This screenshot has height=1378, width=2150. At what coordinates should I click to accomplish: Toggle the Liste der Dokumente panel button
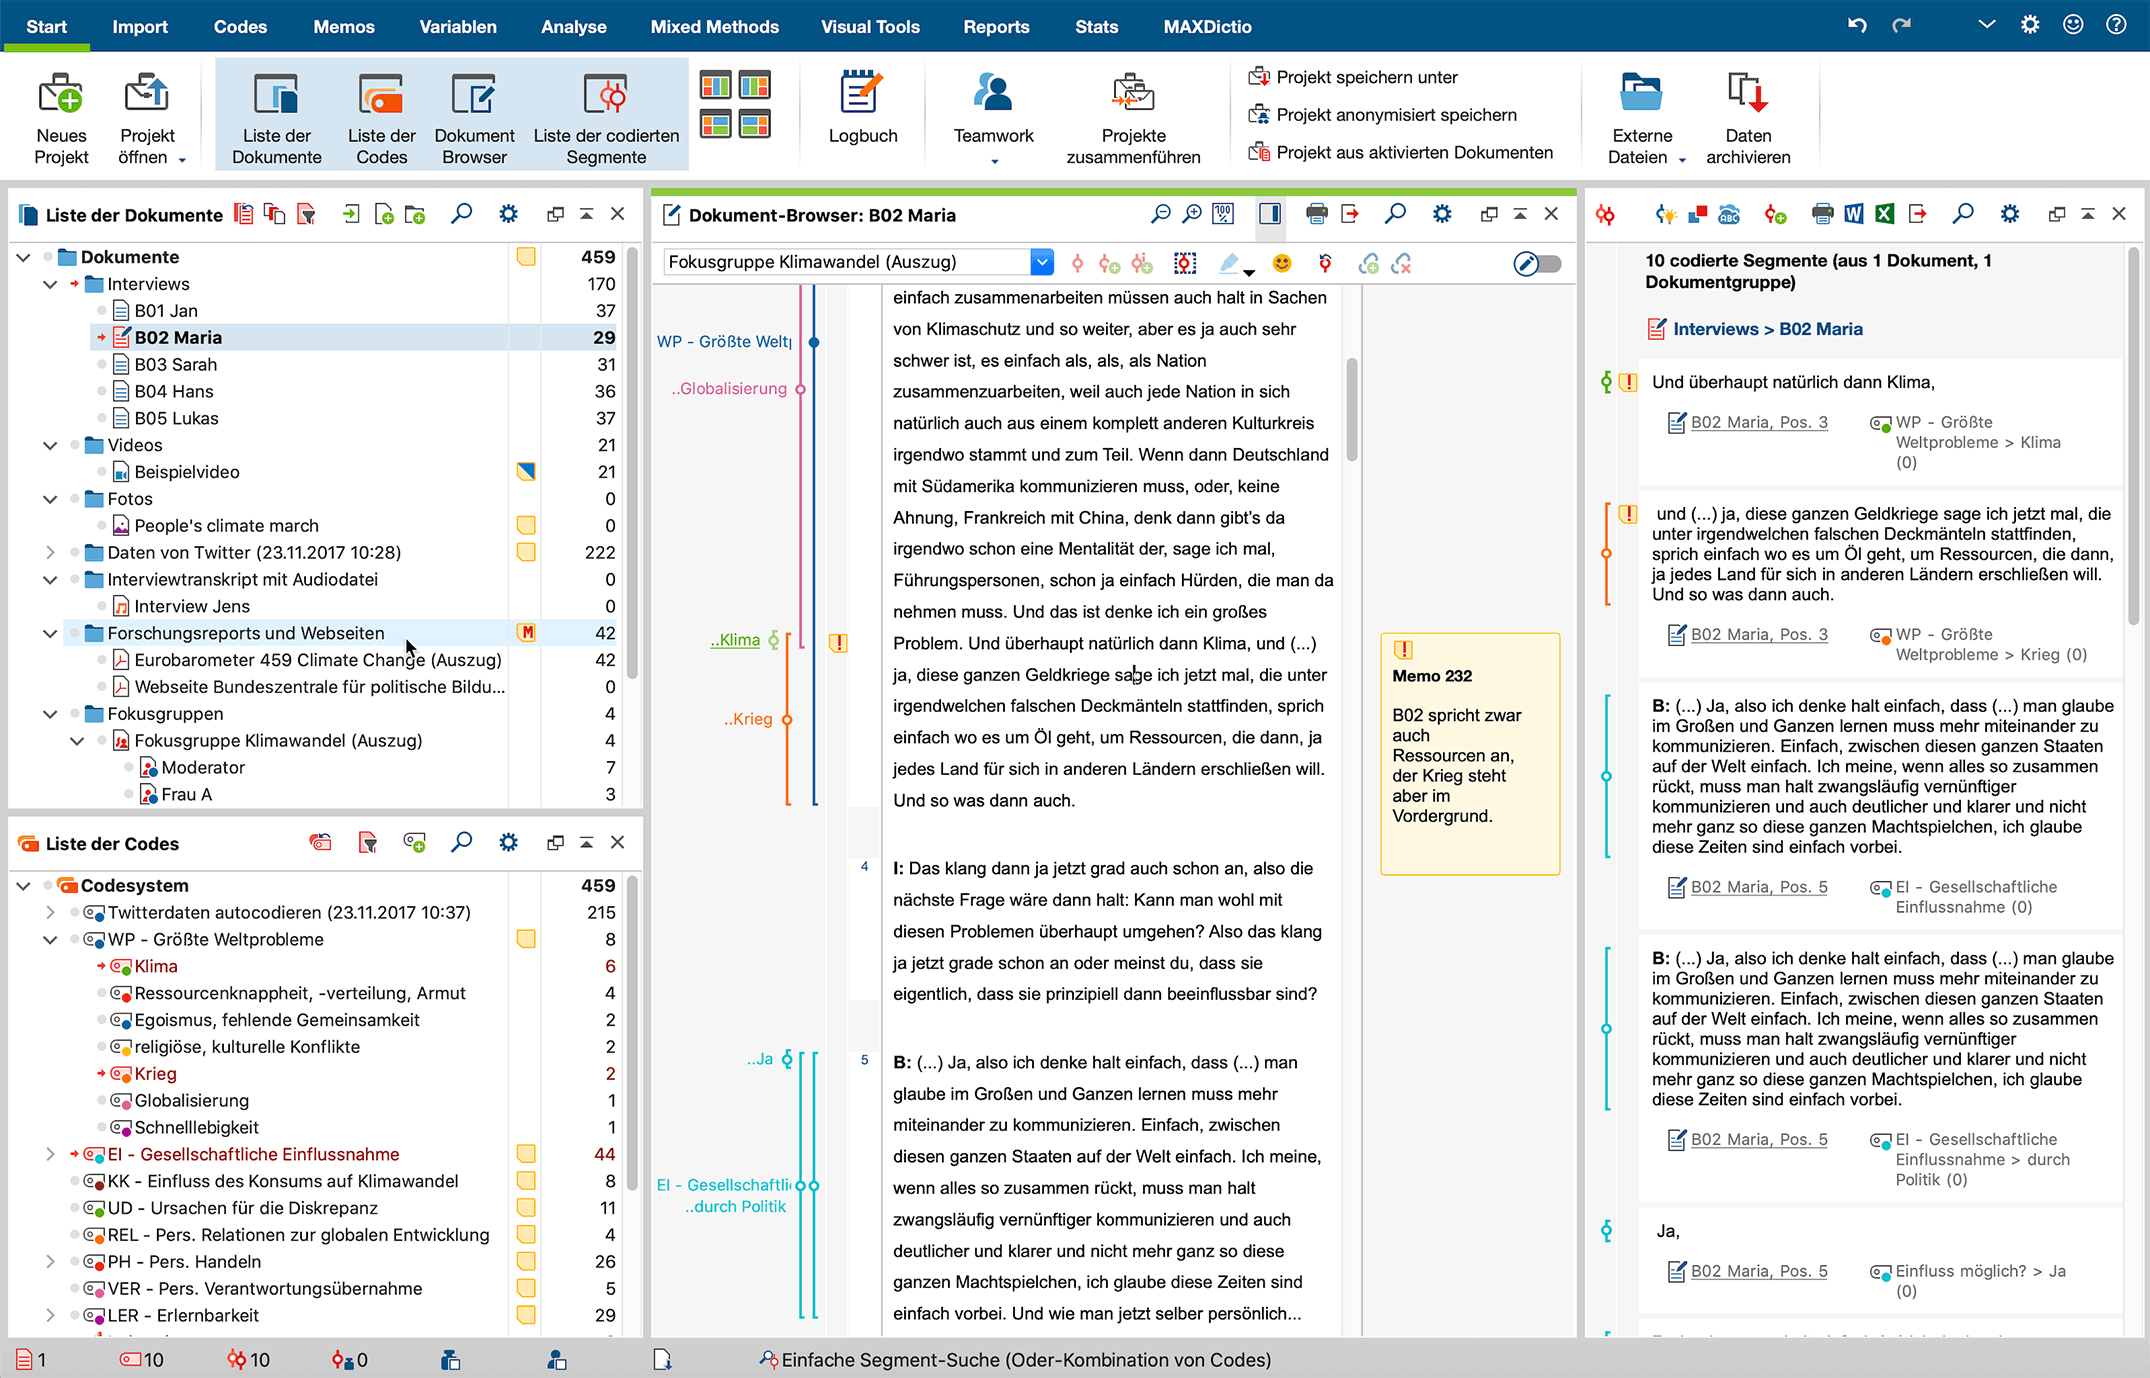(x=277, y=117)
